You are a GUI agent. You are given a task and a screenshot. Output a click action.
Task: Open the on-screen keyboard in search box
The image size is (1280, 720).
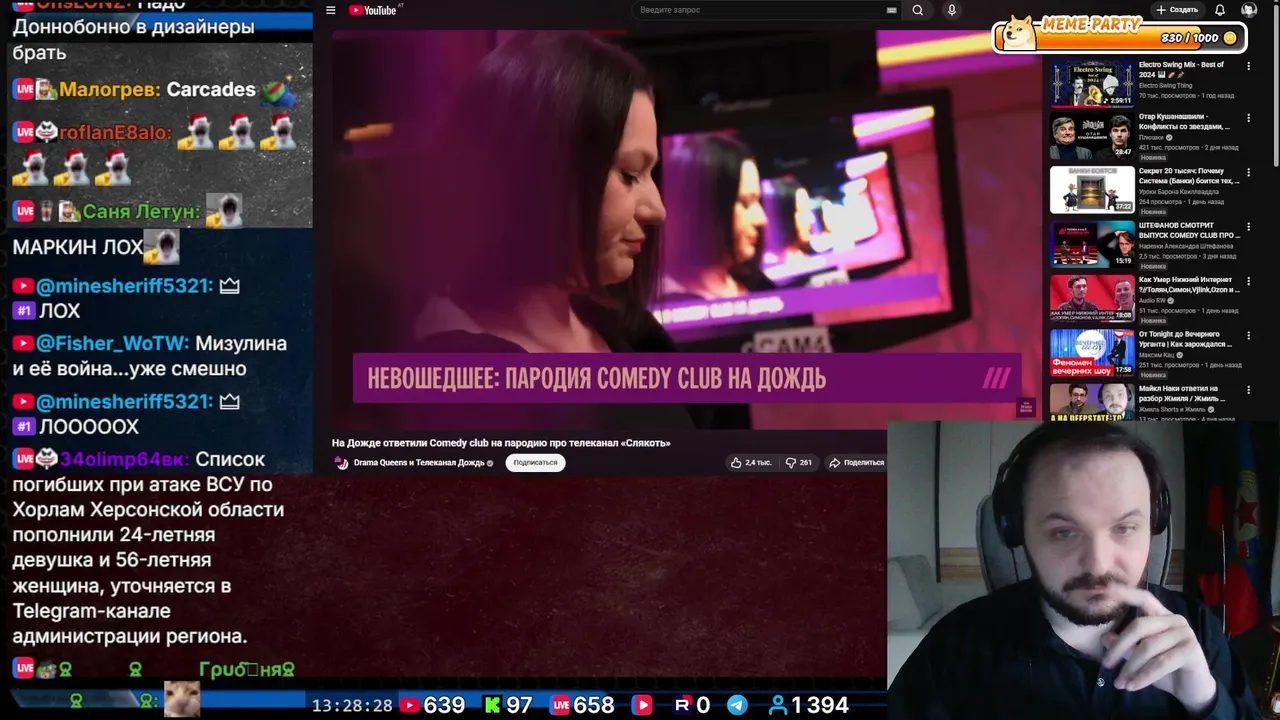click(891, 10)
